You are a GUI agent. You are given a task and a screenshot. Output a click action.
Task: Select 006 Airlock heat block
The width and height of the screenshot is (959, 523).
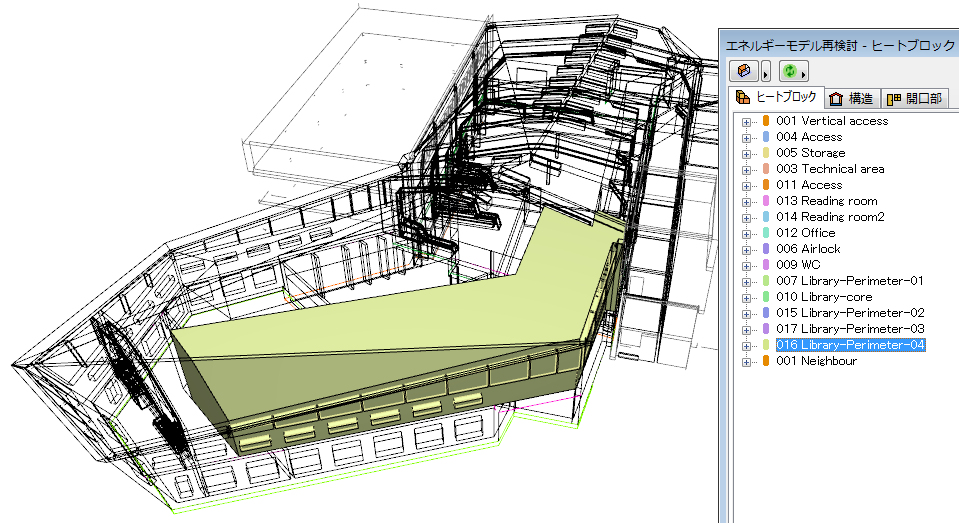(808, 248)
